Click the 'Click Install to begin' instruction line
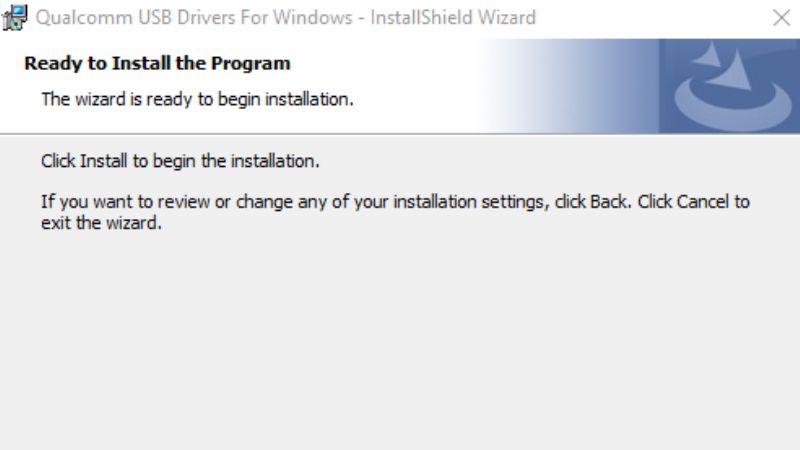Viewport: 800px width, 450px height. 180,161
